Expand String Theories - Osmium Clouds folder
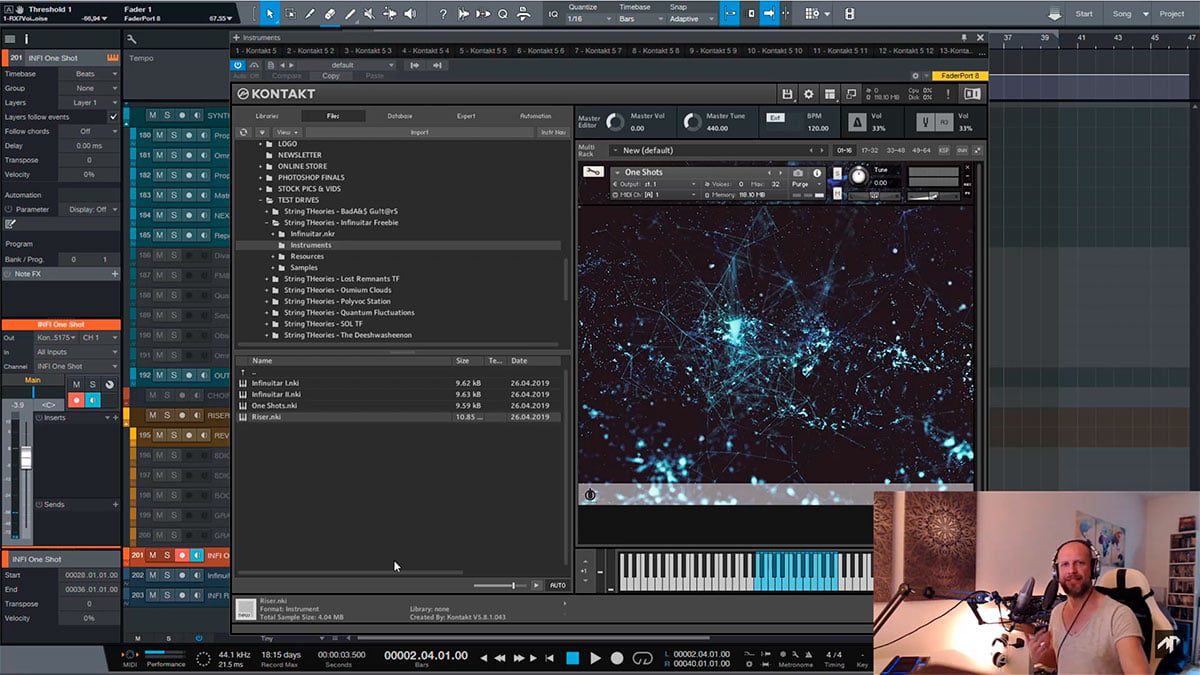The width and height of the screenshot is (1200, 675). [266, 290]
